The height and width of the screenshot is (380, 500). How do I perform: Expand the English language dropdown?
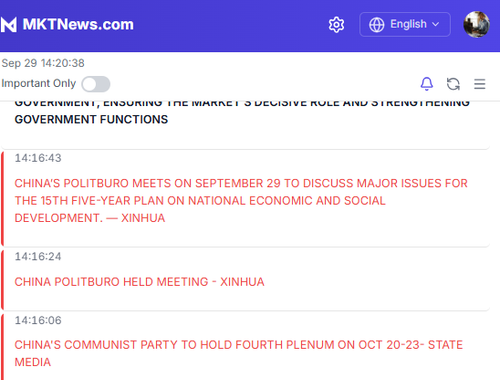pos(405,24)
